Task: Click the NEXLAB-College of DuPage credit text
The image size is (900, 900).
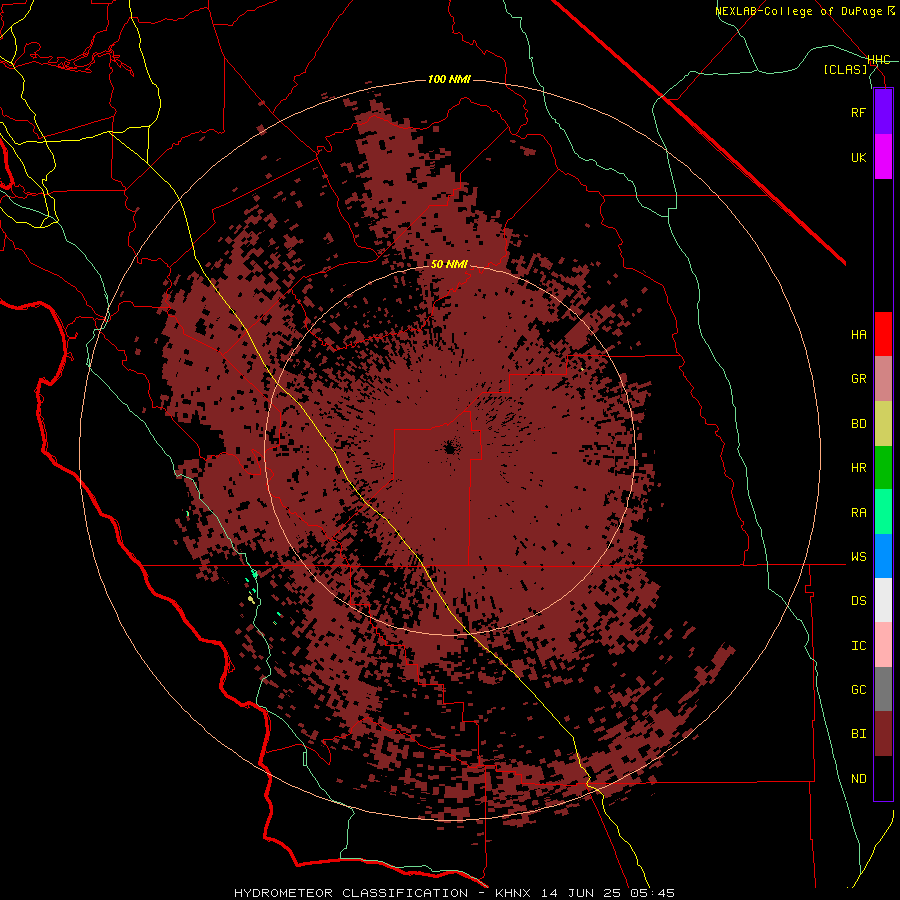Action: (800, 11)
